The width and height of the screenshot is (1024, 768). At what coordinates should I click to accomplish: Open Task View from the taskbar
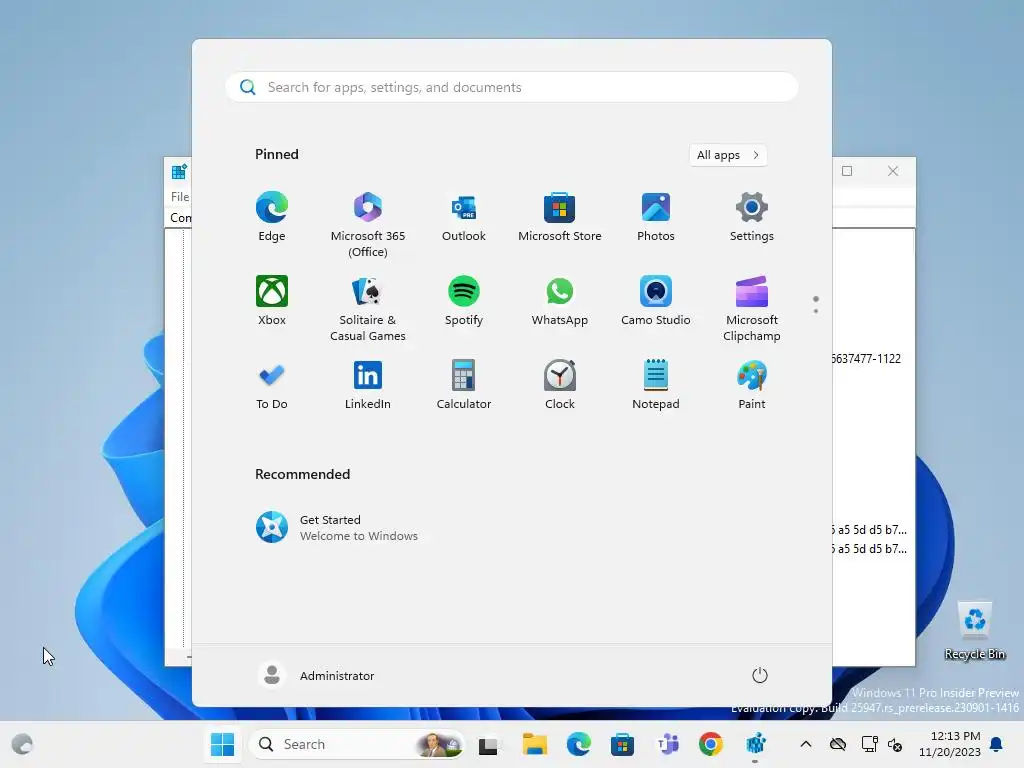pyautogui.click(x=488, y=744)
